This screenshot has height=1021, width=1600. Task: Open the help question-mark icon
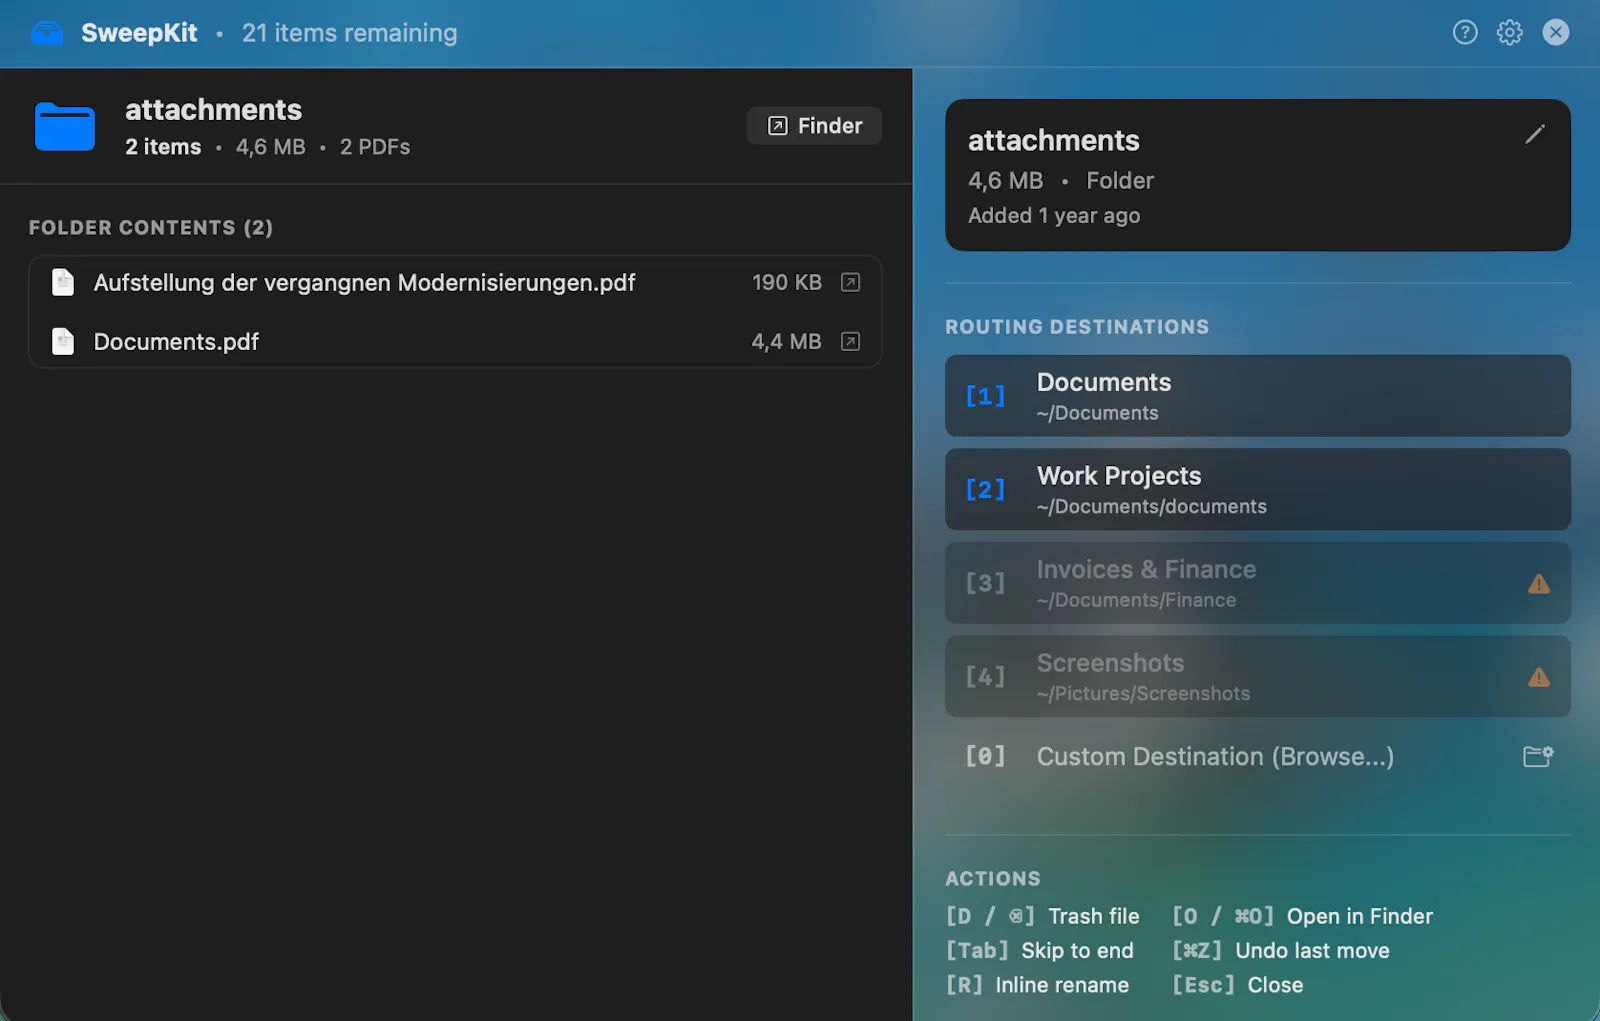1465,32
